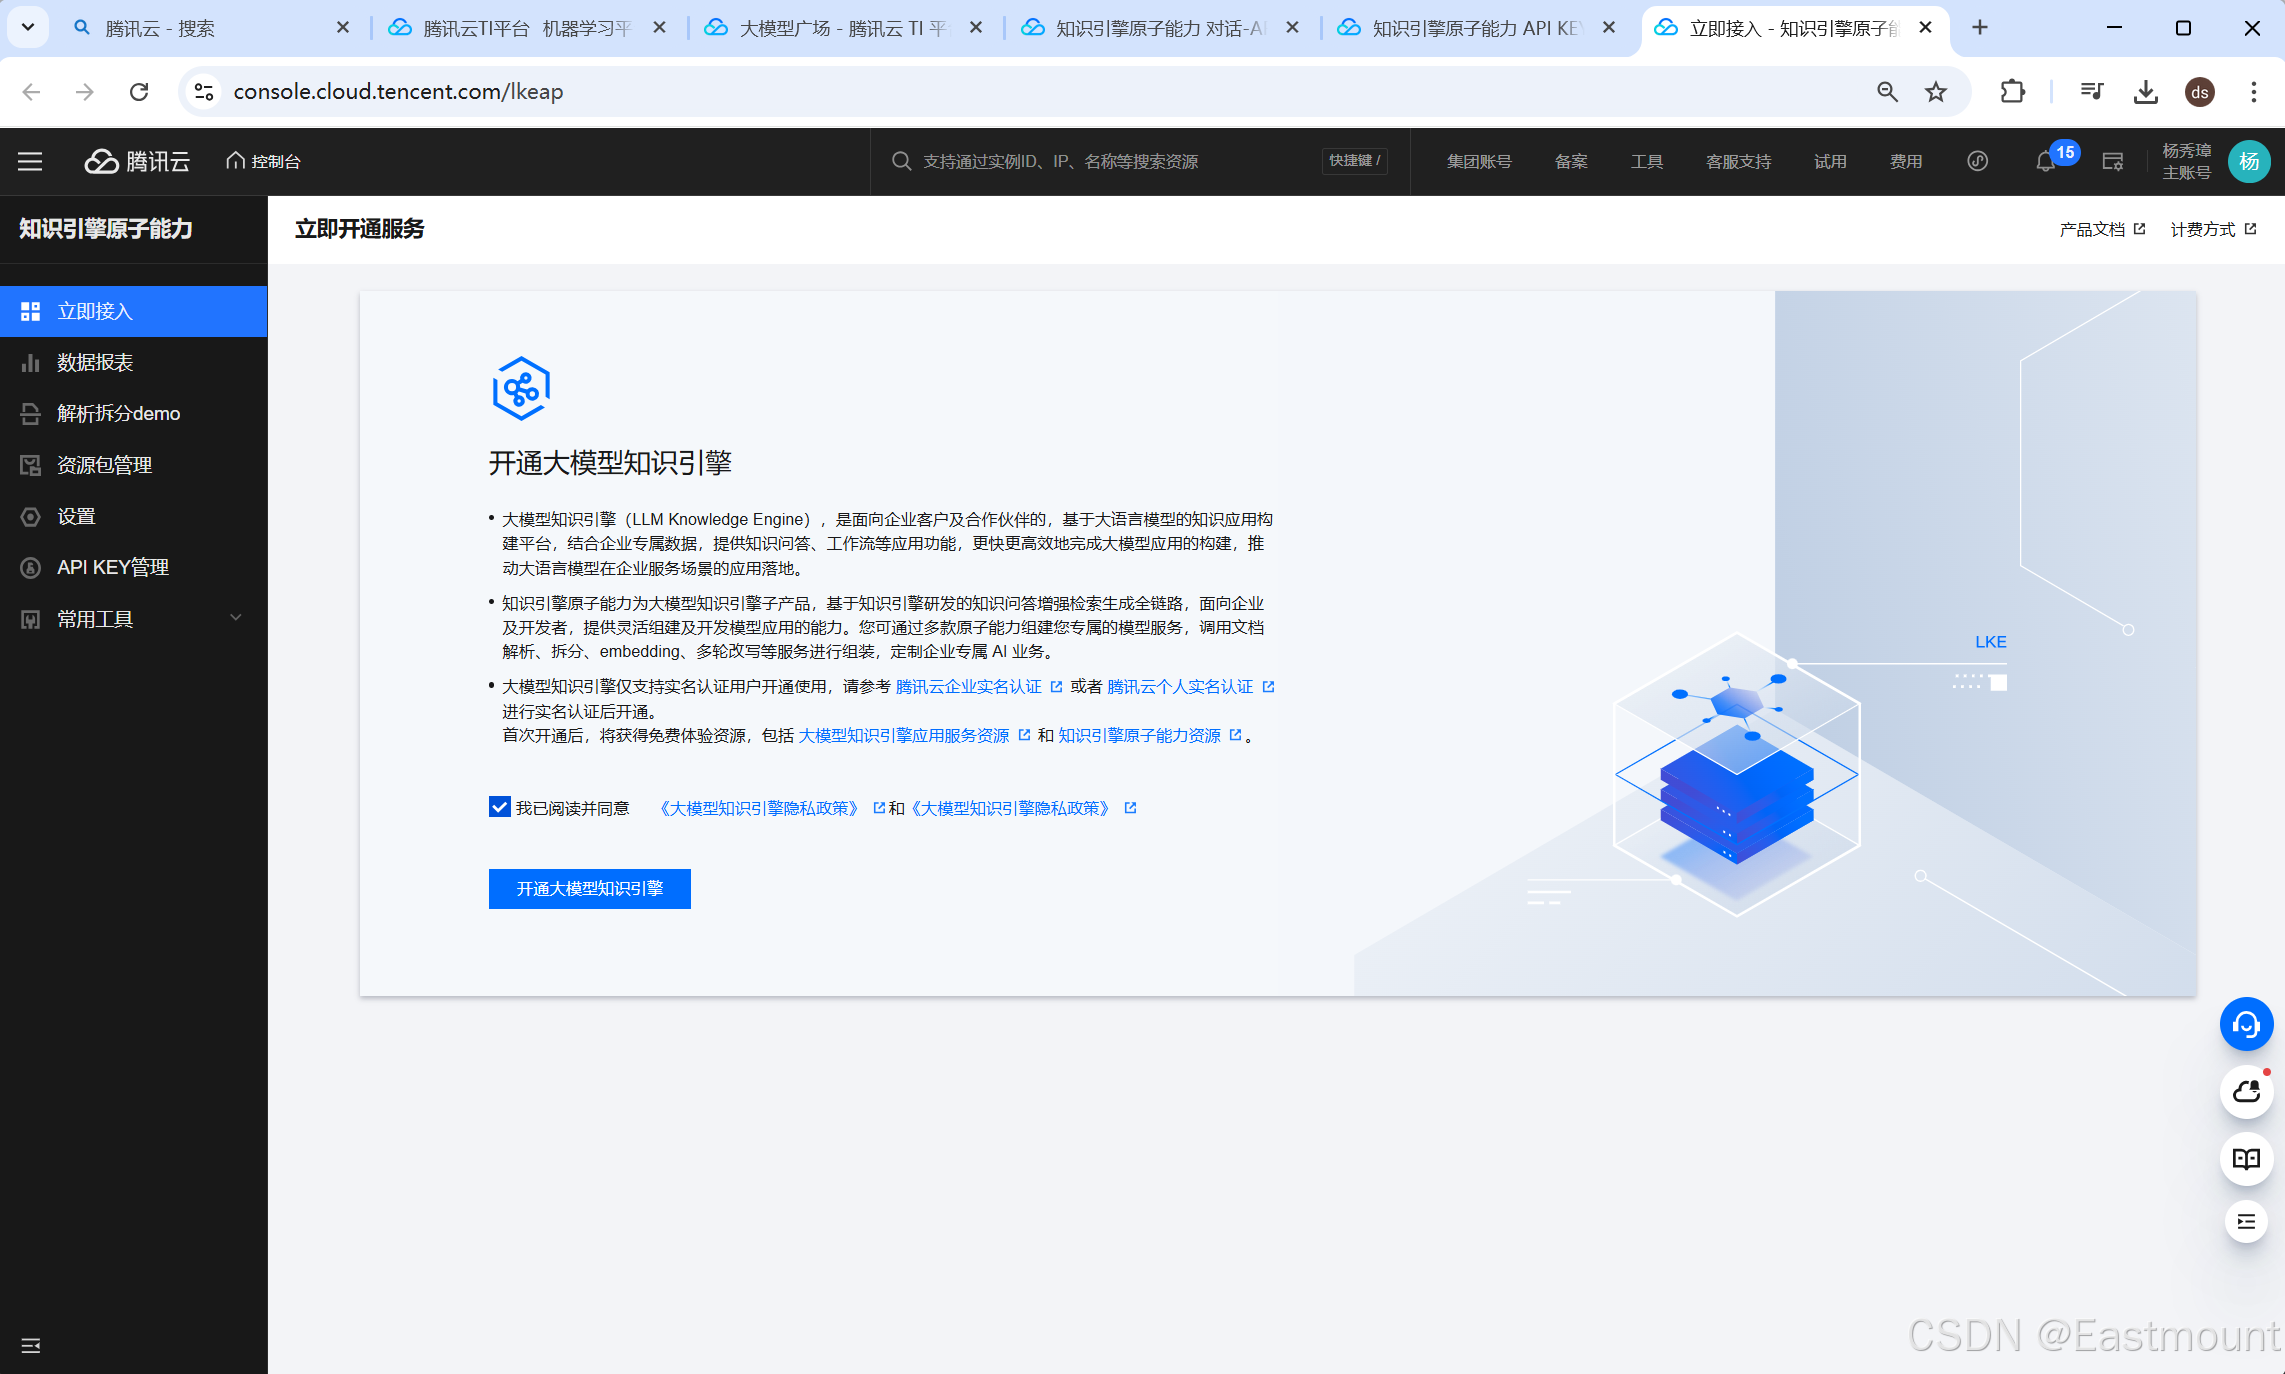The image size is (2285, 1374).
Task: Click the browser extensions puzzle icon
Action: tap(2012, 92)
